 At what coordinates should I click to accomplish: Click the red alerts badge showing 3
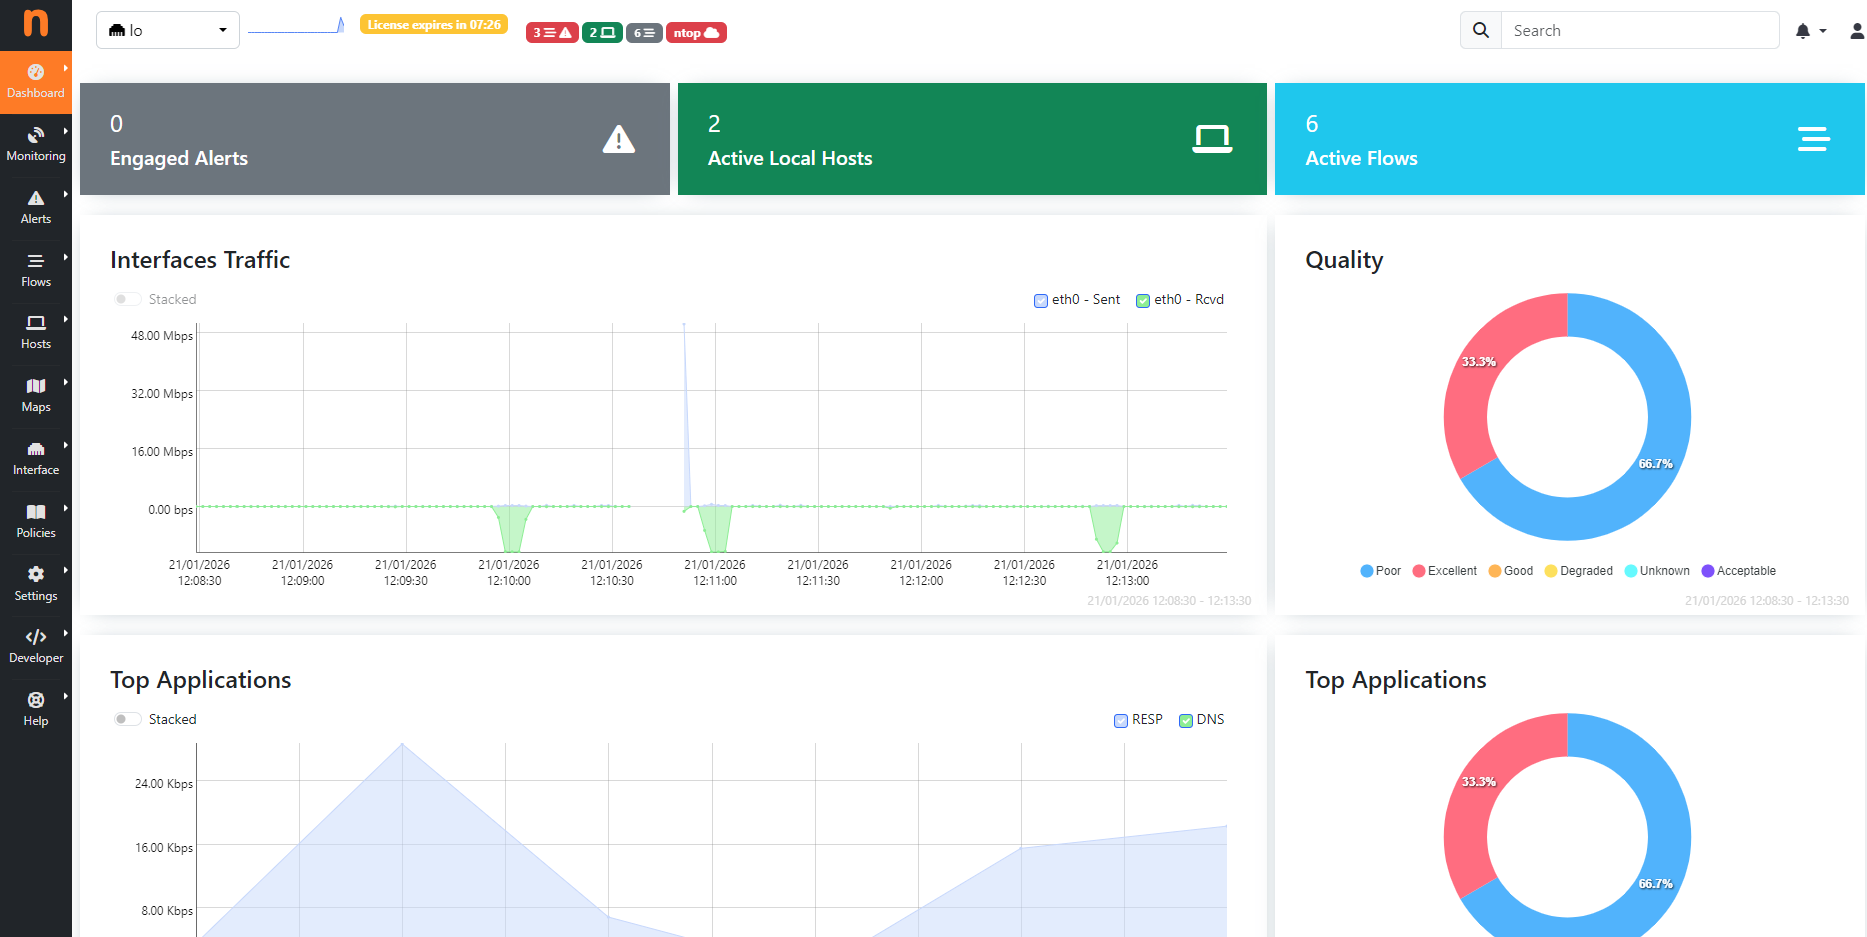pos(551,33)
